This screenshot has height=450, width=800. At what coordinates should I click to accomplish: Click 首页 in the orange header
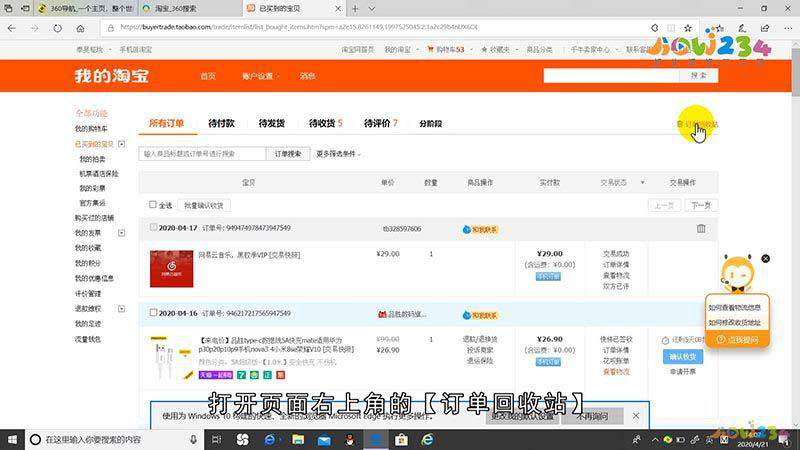click(208, 76)
